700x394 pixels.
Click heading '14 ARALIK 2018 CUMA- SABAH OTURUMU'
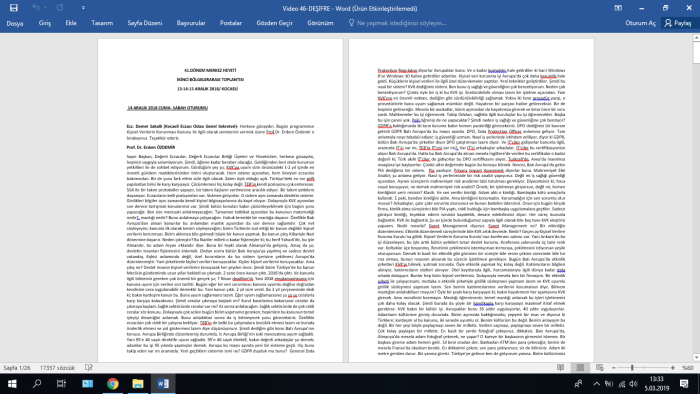[167, 108]
